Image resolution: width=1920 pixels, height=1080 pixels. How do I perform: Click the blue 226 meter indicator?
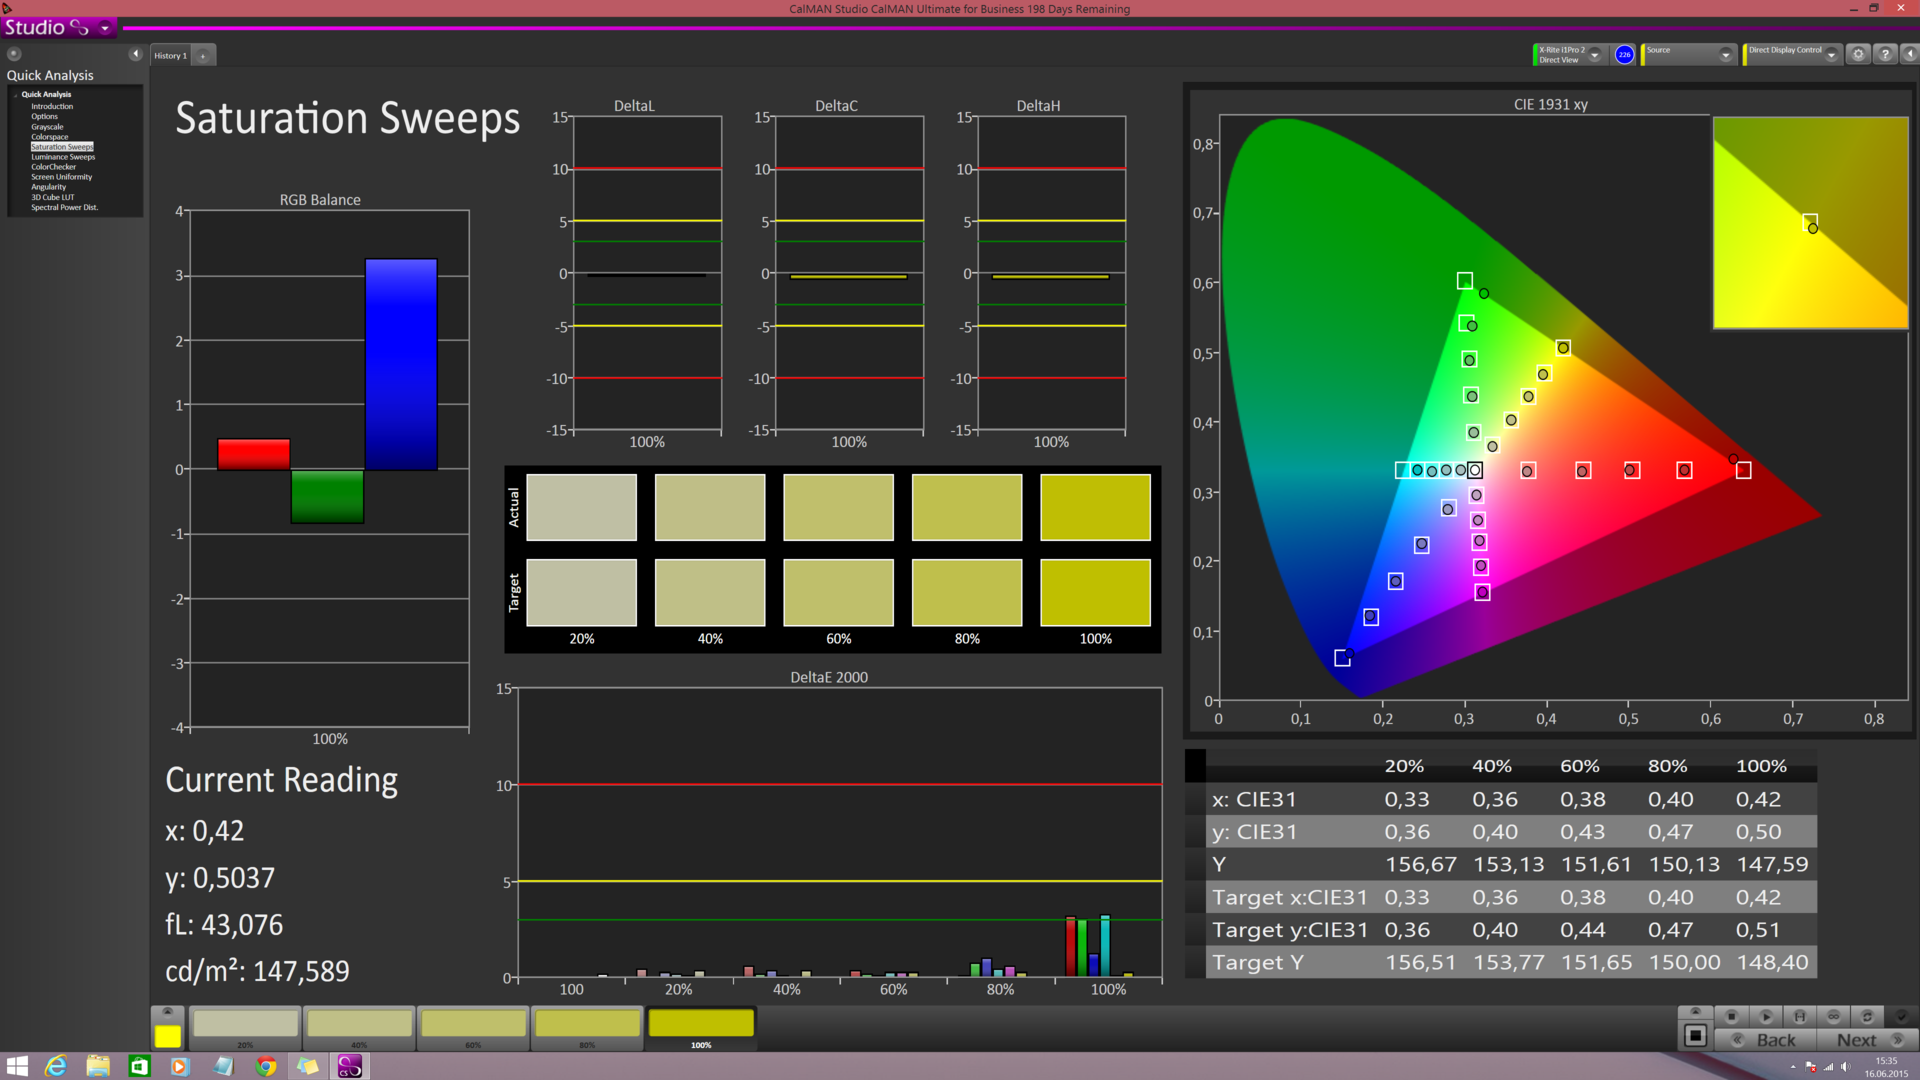1624,55
